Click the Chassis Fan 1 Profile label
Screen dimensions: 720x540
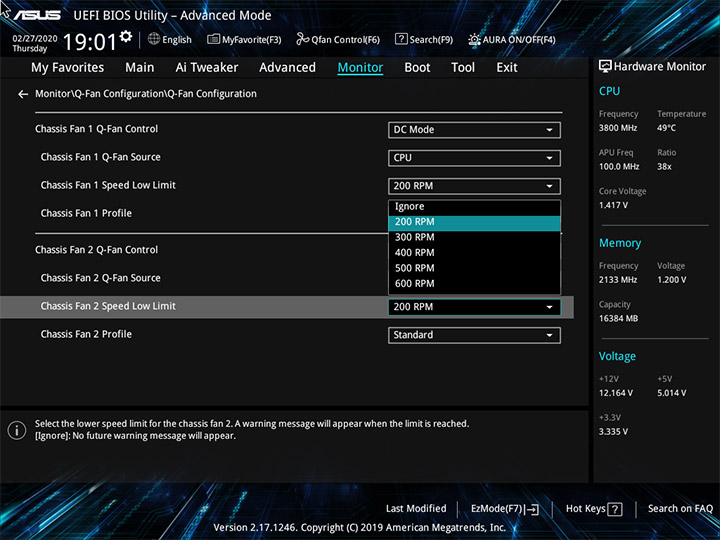86,214
